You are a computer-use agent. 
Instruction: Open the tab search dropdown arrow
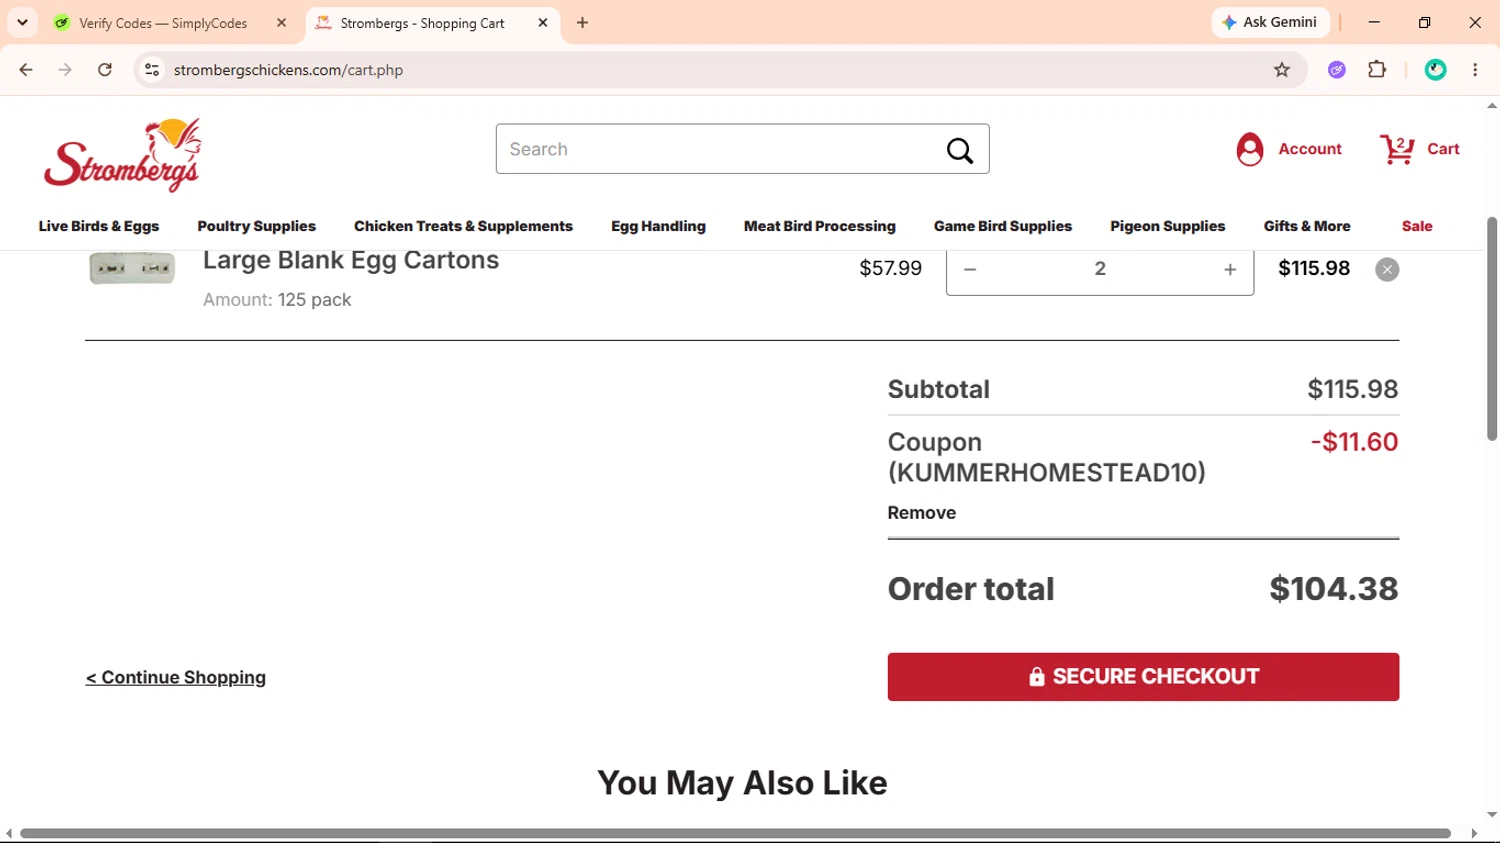[x=22, y=22]
